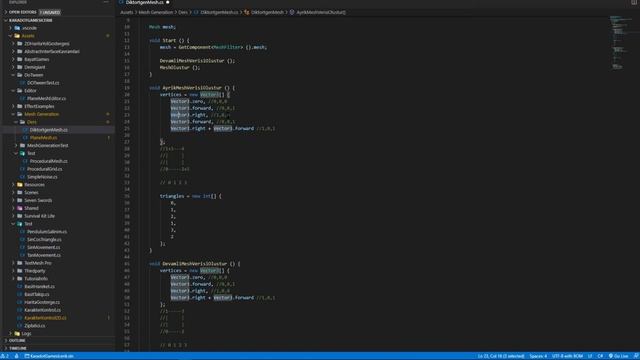Expand the AbstractInterfaceKavramlari folder
Screen dimensions: 640x360
[51, 51]
